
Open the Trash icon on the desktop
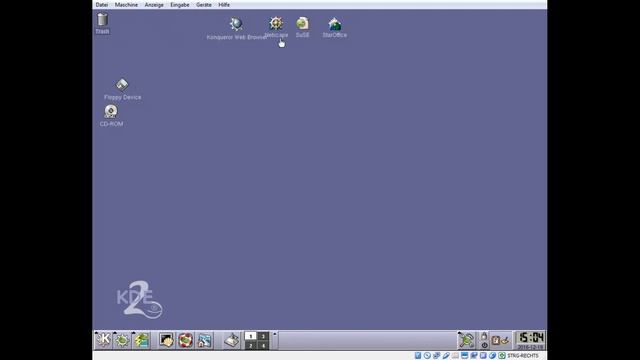102,24
